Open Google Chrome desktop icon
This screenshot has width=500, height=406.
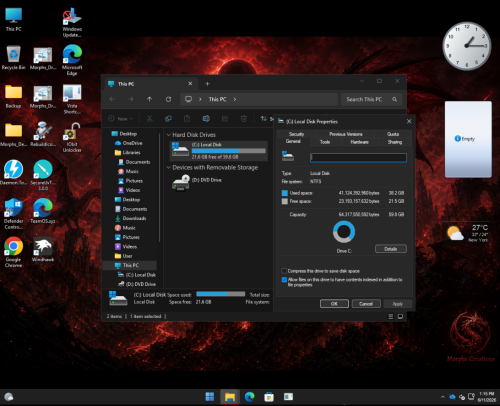(x=13, y=252)
